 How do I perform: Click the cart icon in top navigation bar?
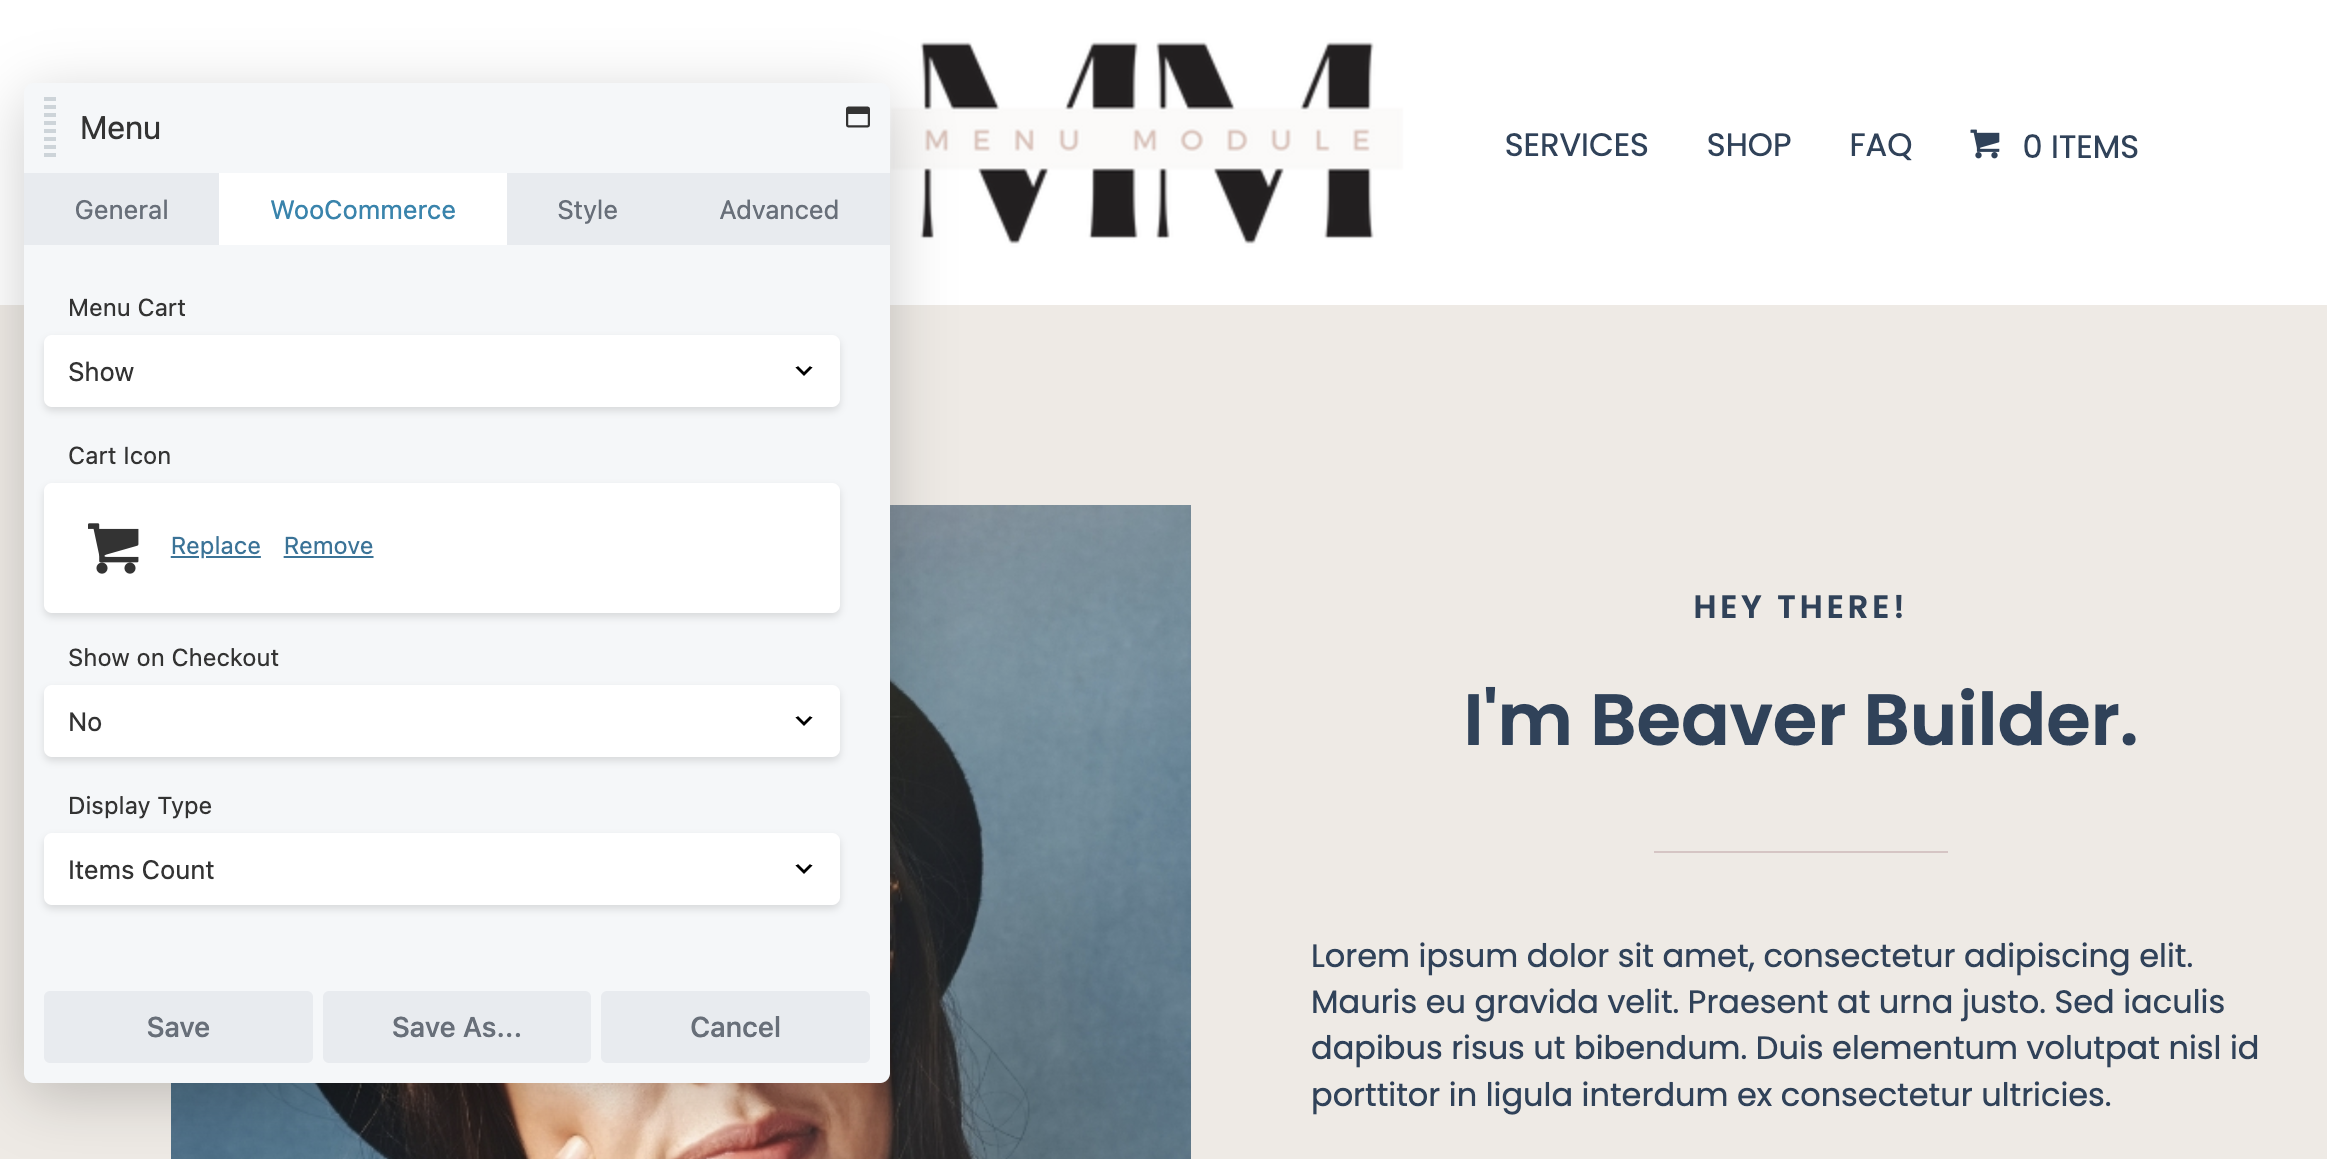point(1987,144)
